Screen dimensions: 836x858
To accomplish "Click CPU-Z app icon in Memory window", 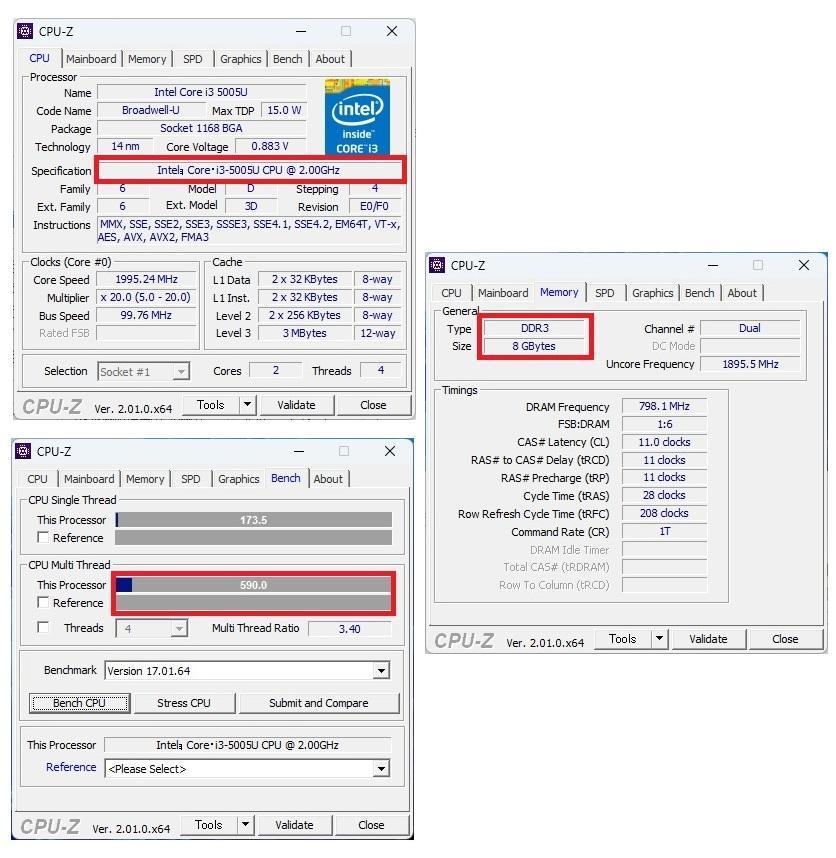I will [x=437, y=265].
